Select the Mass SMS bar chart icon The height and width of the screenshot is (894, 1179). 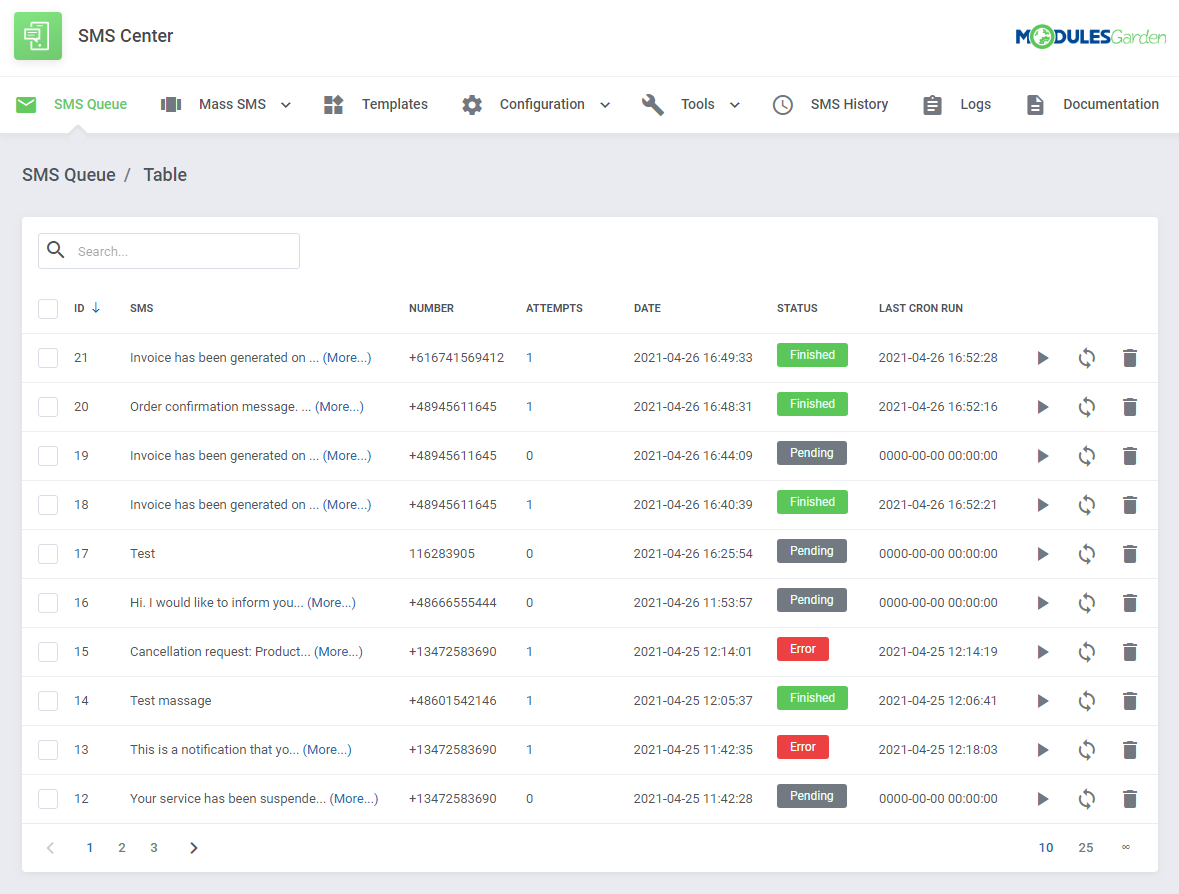[170, 103]
